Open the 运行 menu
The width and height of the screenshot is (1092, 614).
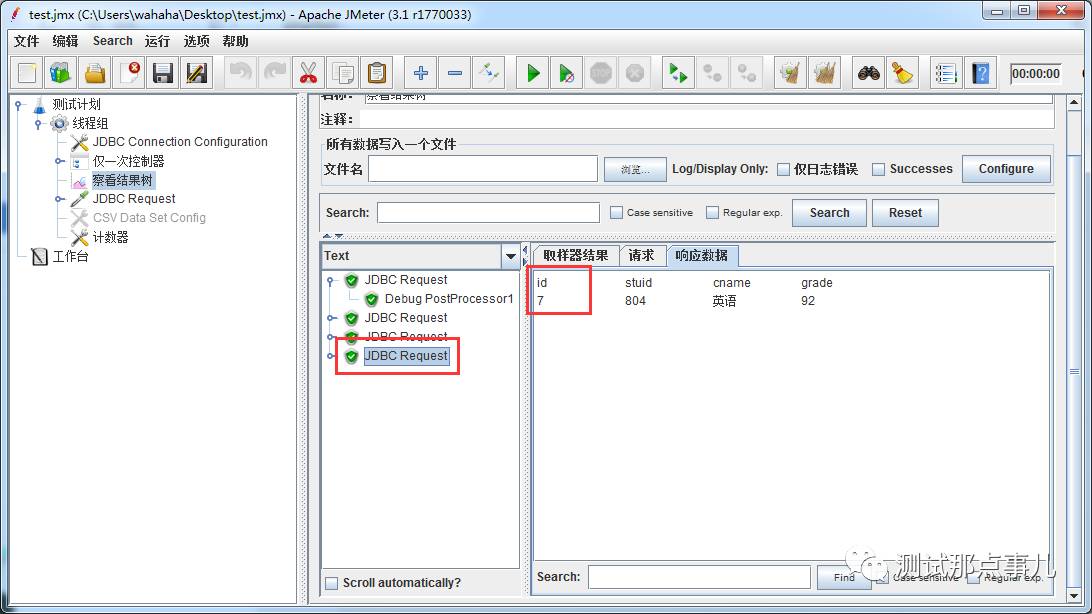(157, 41)
